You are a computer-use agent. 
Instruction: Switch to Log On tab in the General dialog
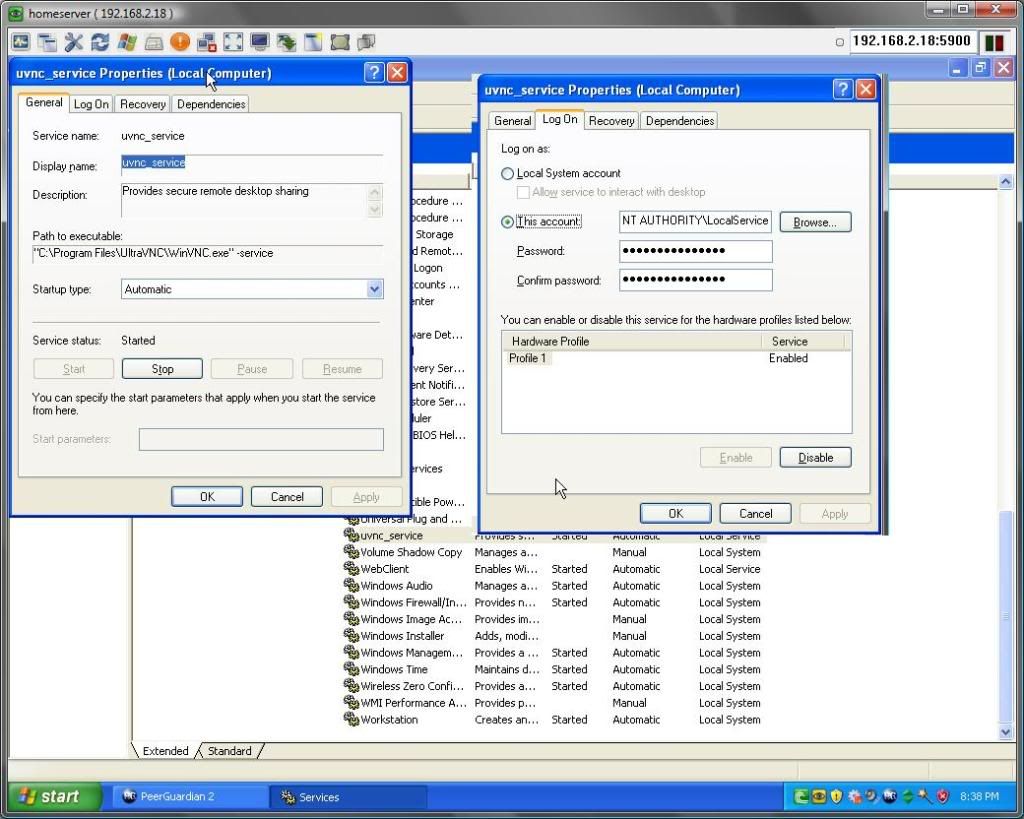pos(91,104)
